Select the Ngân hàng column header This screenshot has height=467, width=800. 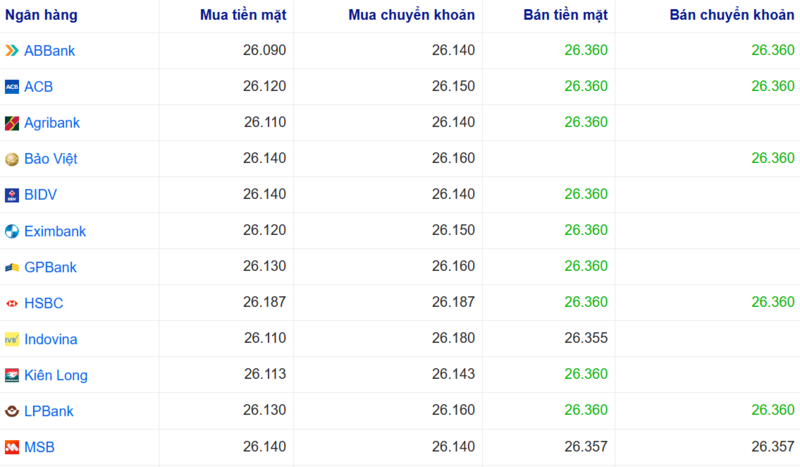point(41,16)
